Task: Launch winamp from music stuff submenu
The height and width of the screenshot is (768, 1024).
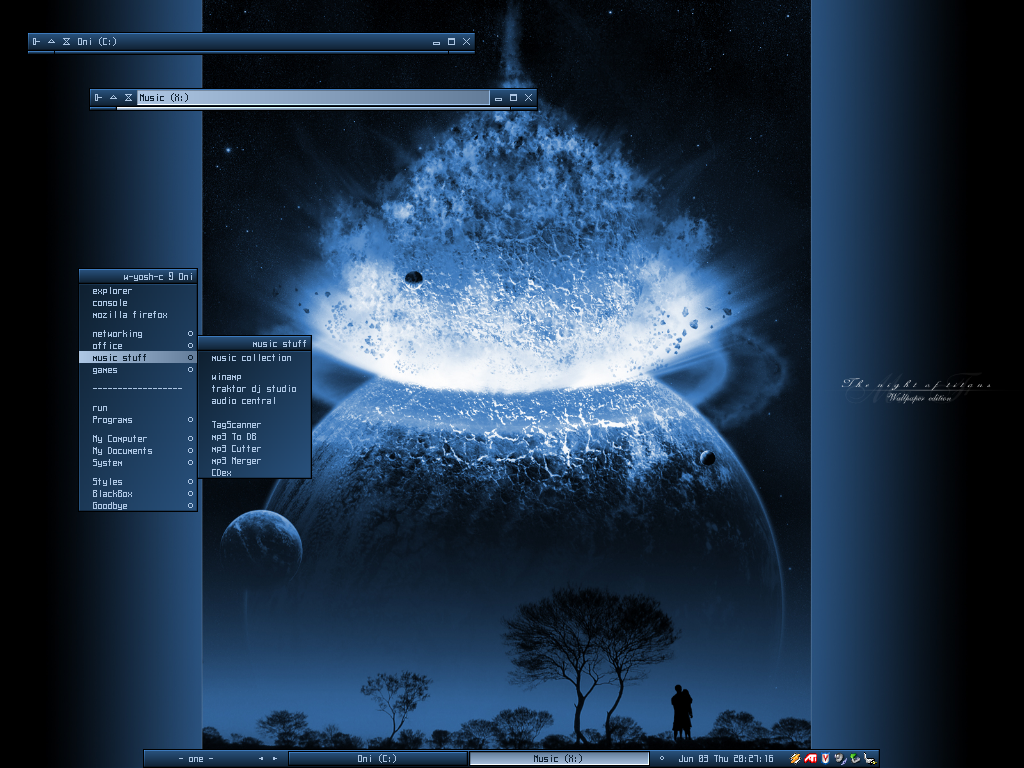Action: [x=255, y=377]
